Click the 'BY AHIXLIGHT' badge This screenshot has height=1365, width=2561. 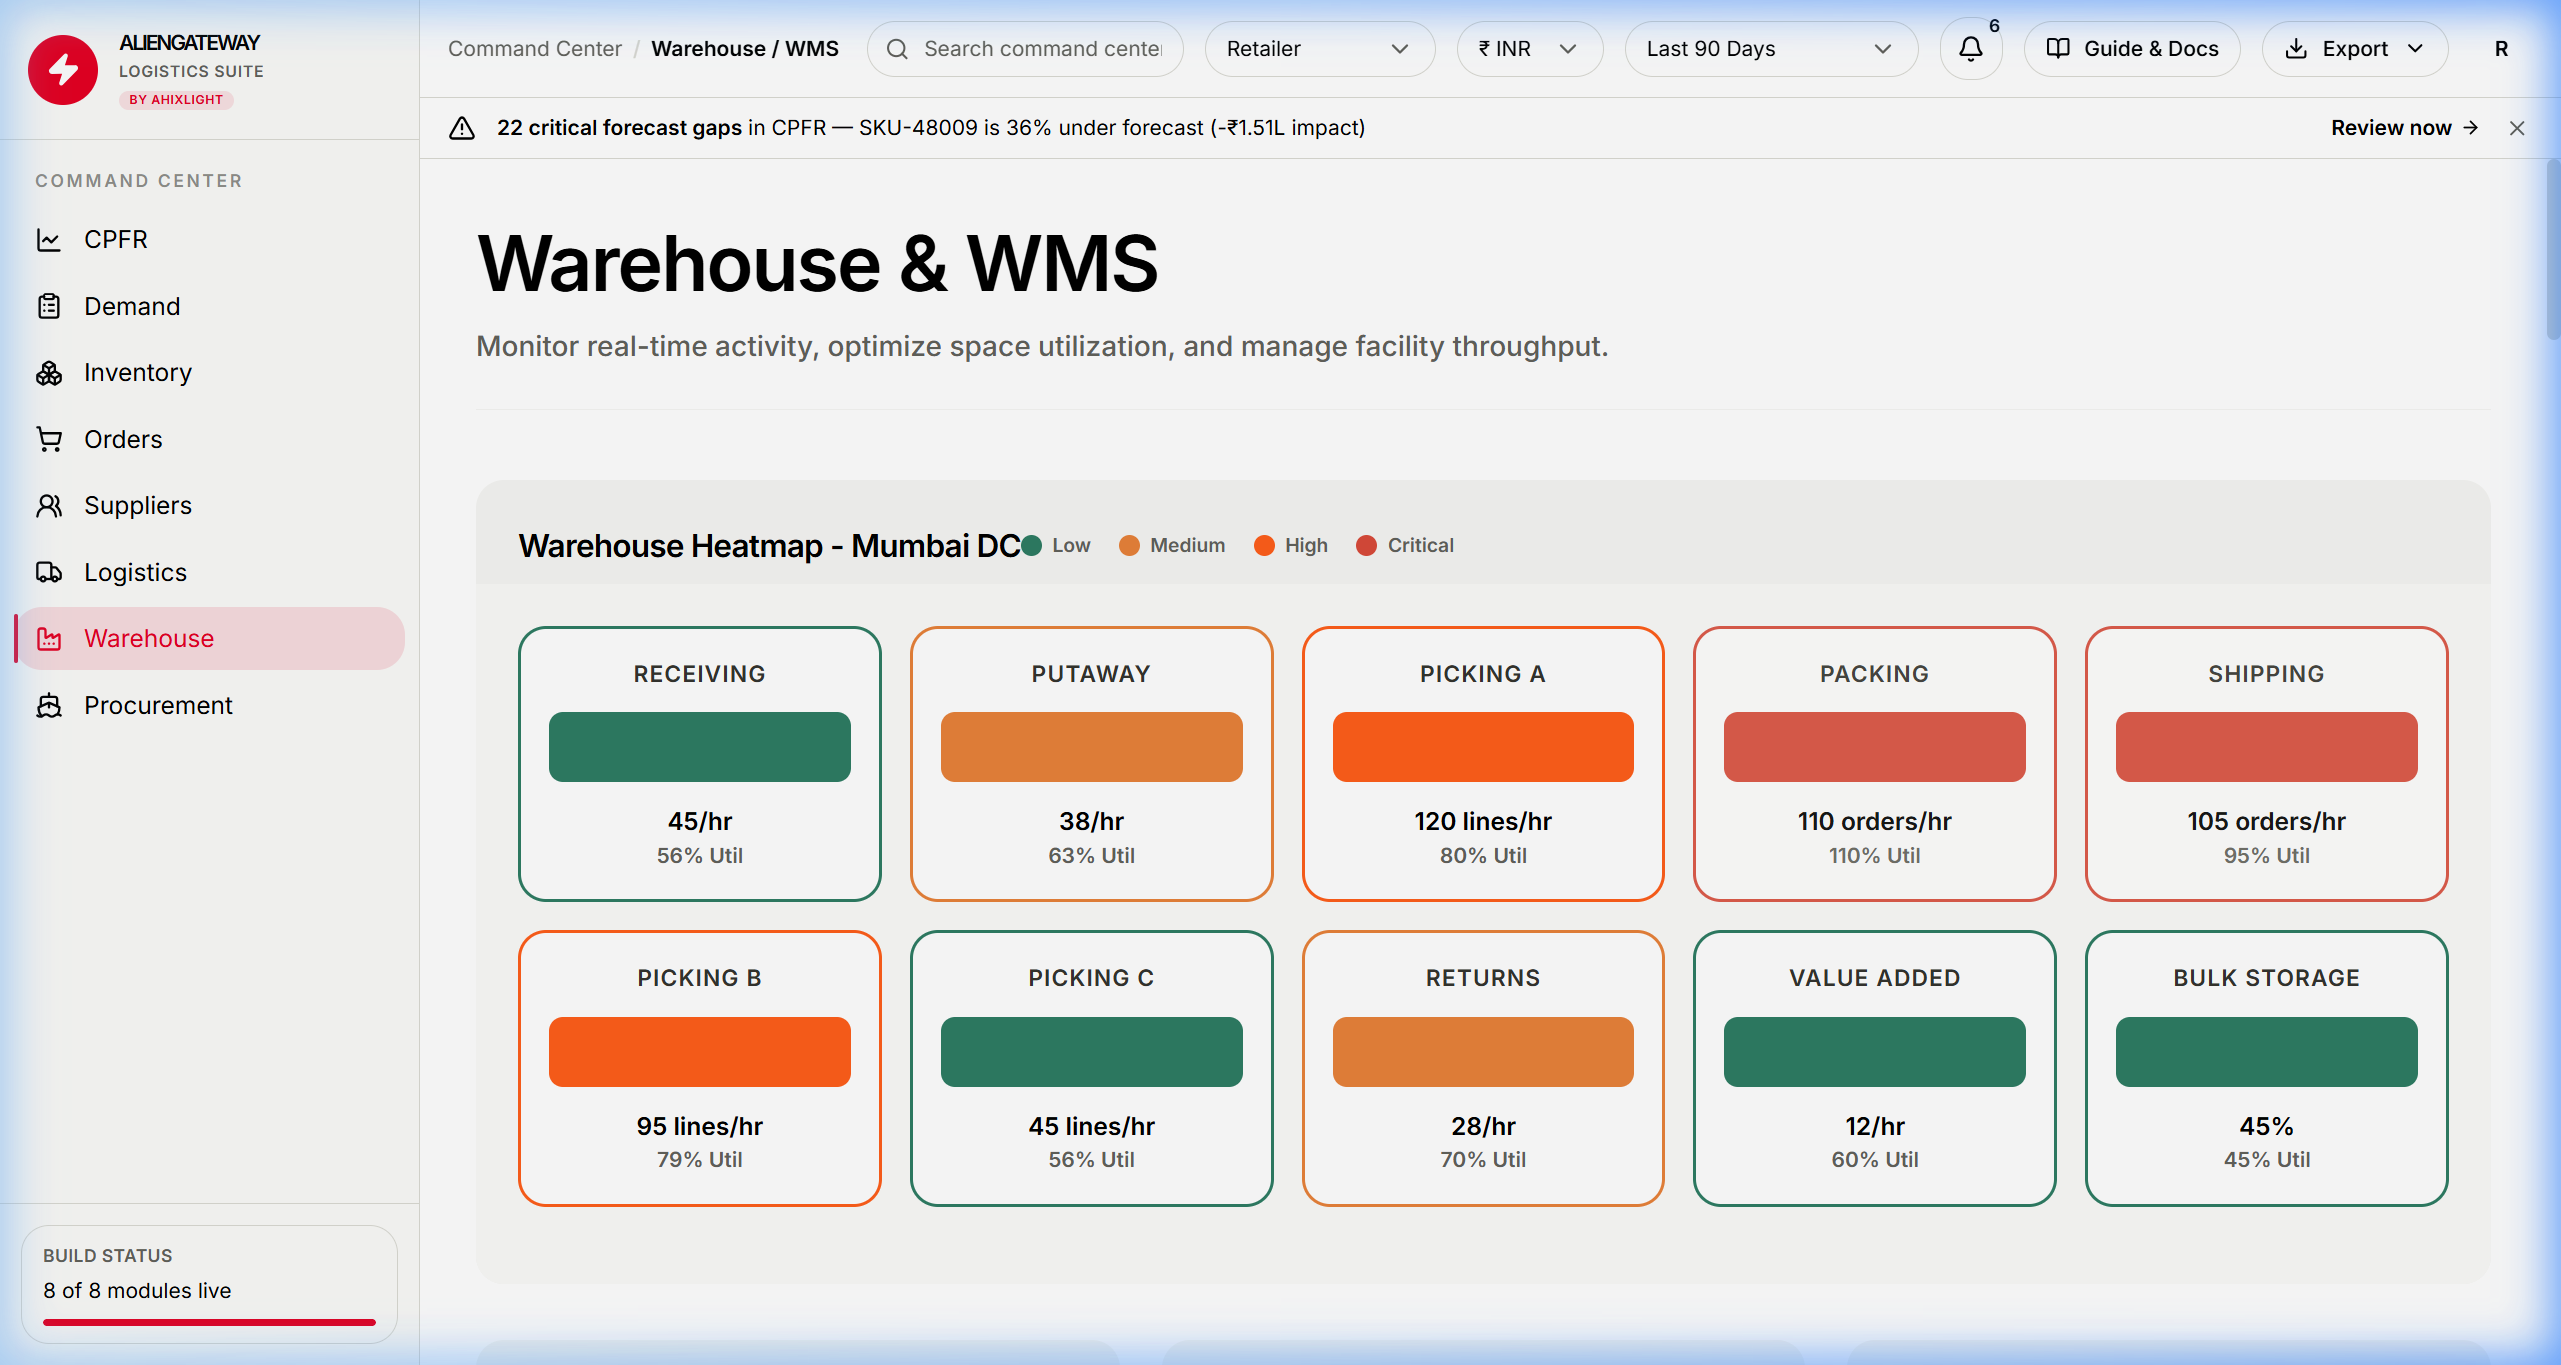coord(176,99)
